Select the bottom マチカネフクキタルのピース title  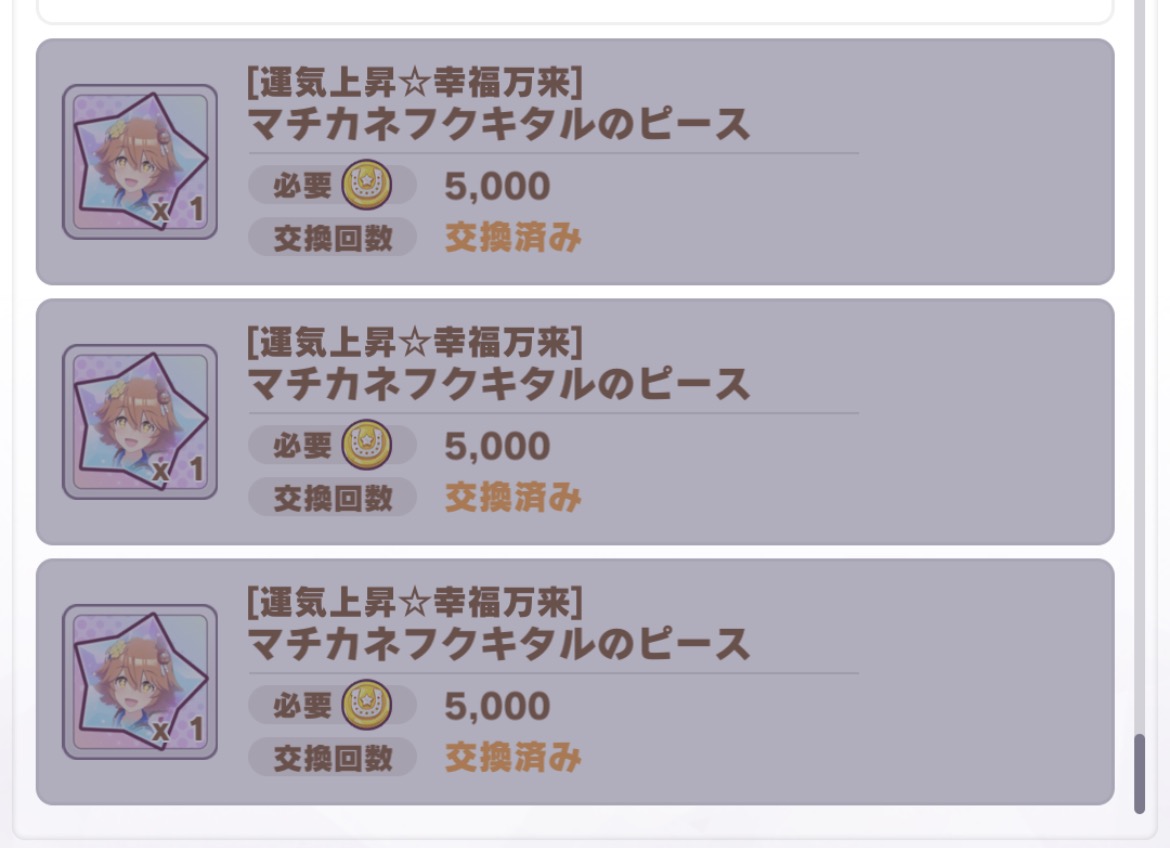tap(498, 645)
